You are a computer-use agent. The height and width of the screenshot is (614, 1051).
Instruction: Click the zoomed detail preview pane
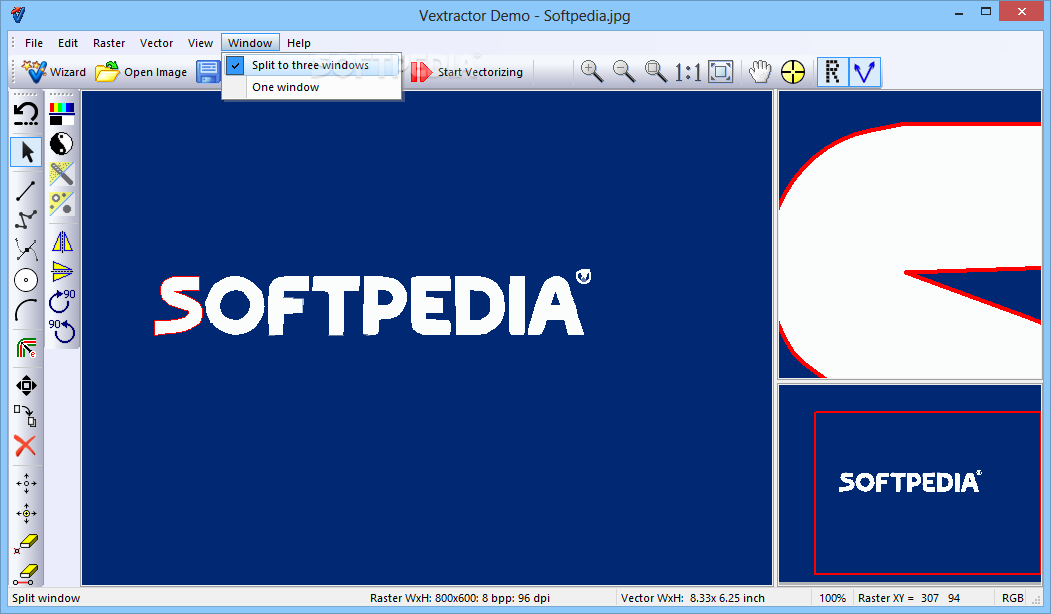pyautogui.click(x=910, y=235)
